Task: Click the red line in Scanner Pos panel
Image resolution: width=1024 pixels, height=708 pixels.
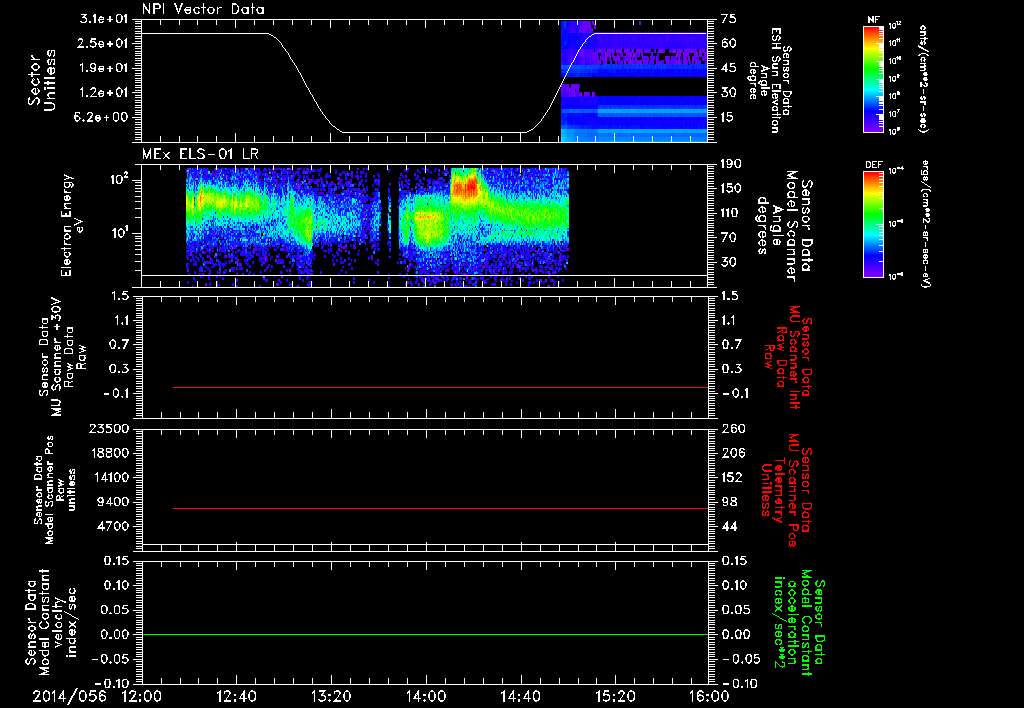Action: (440, 508)
